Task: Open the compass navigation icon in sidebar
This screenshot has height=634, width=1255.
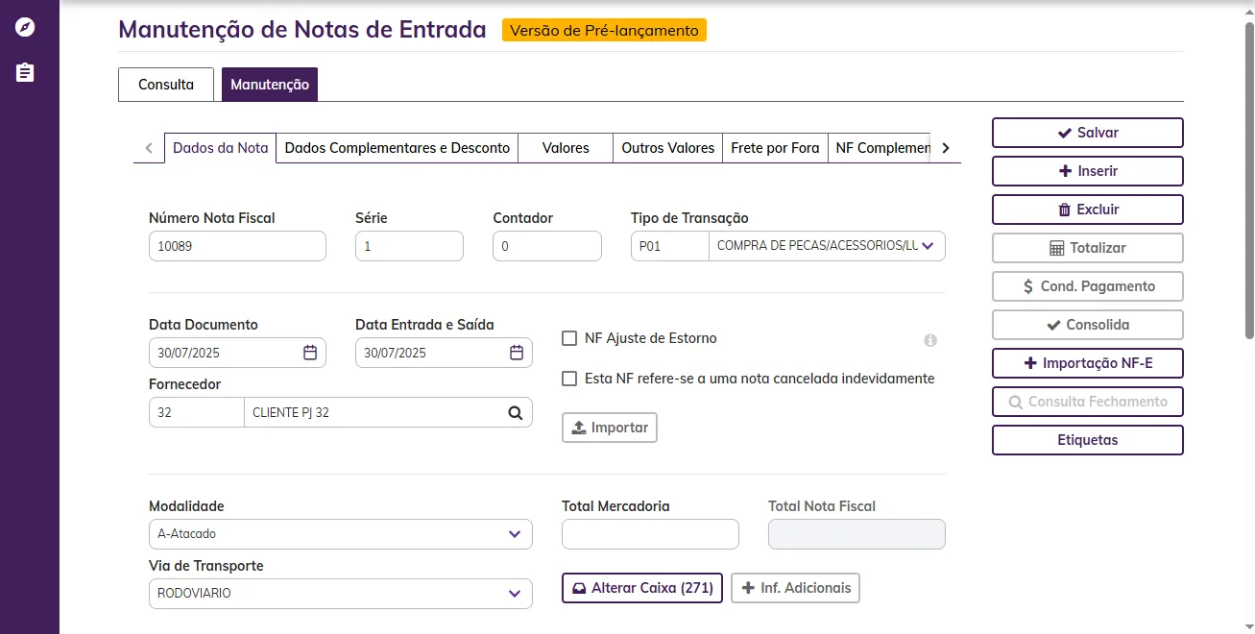Action: point(25,27)
